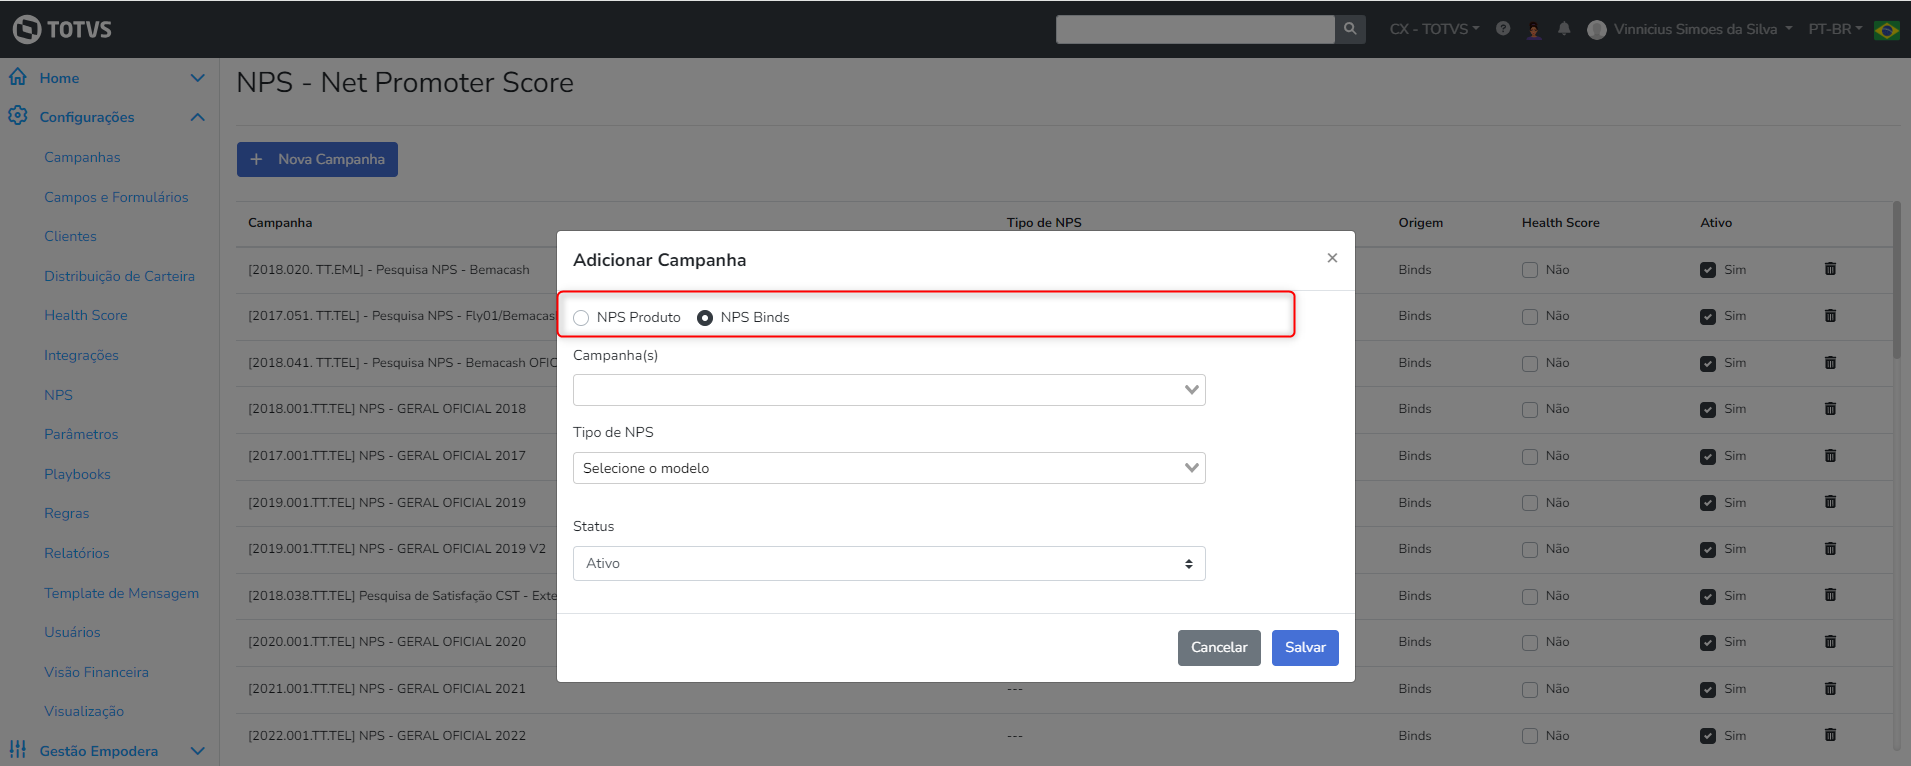Toggle Health Score checkbox for GERAL OFICIAL 2021
The height and width of the screenshot is (766, 1911).
(1530, 690)
